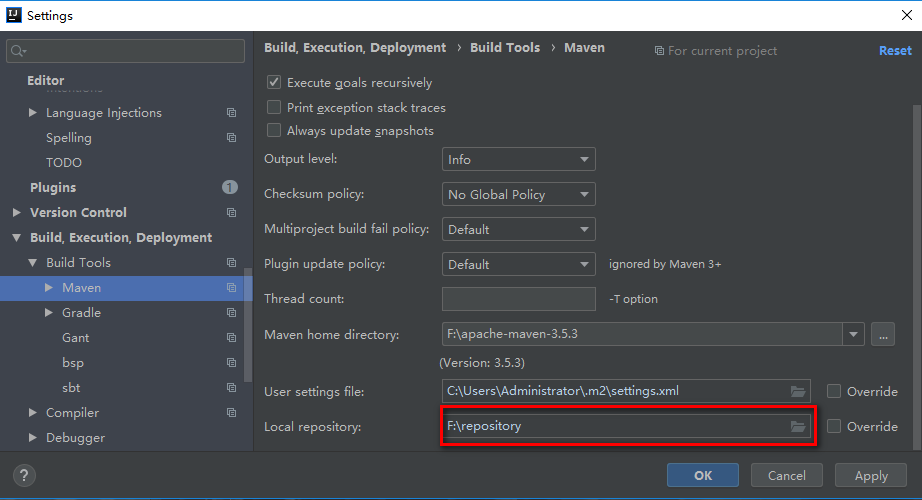The height and width of the screenshot is (500, 922).
Task: Disable Execute goals recursively checkbox
Action: pos(274,83)
